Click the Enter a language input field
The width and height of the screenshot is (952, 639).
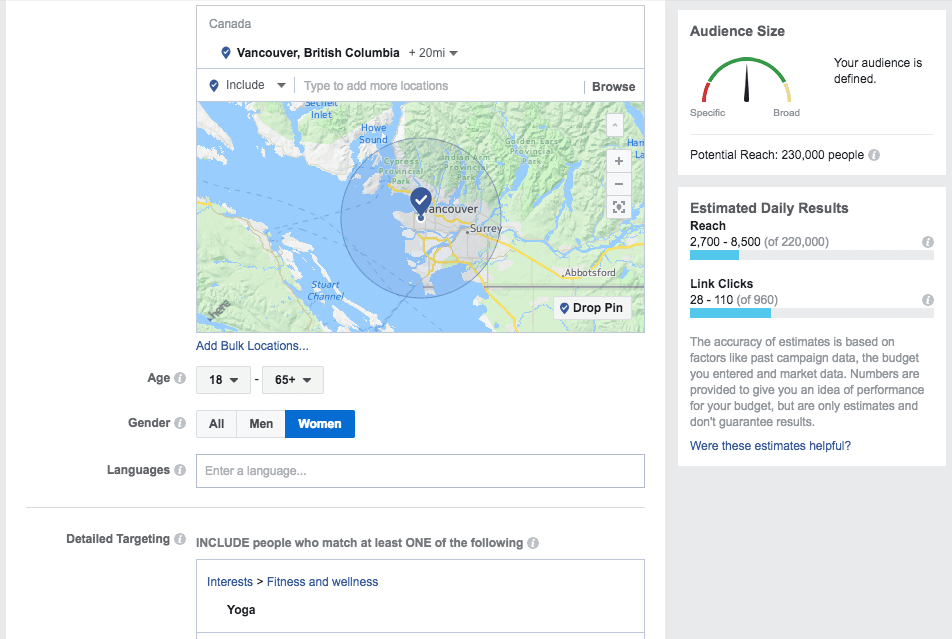[x=420, y=470]
